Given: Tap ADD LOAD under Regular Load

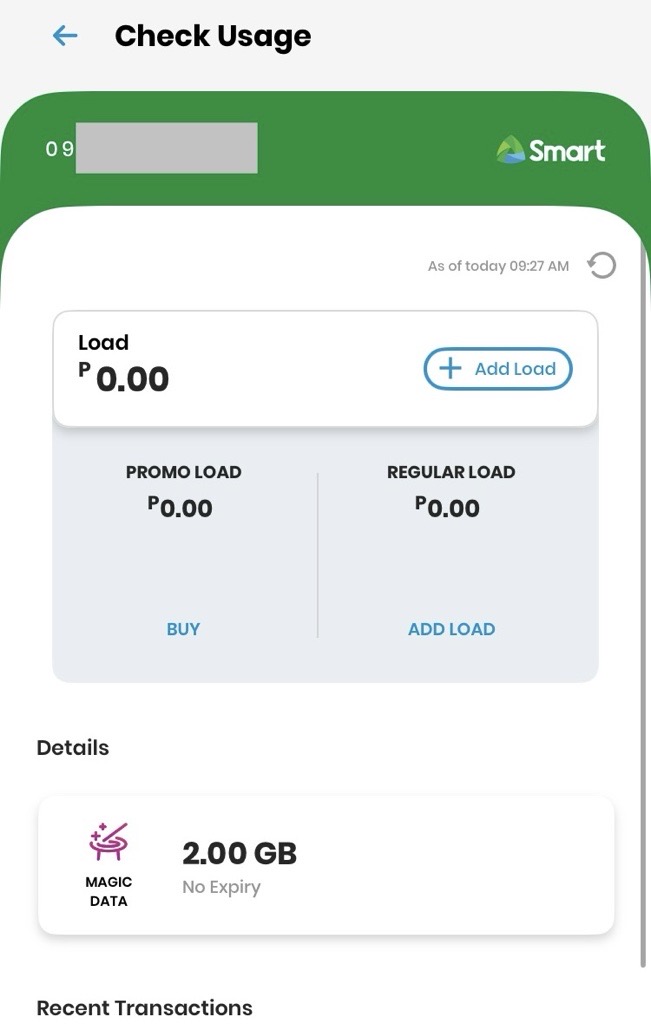Looking at the screenshot, I should tap(451, 629).
